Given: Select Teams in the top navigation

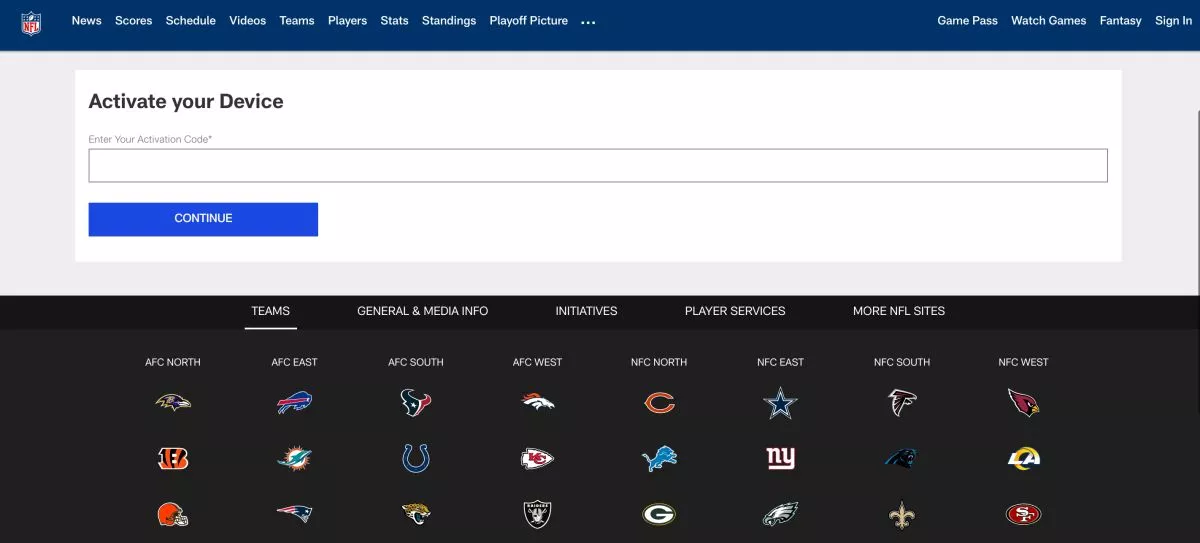Looking at the screenshot, I should click(297, 21).
